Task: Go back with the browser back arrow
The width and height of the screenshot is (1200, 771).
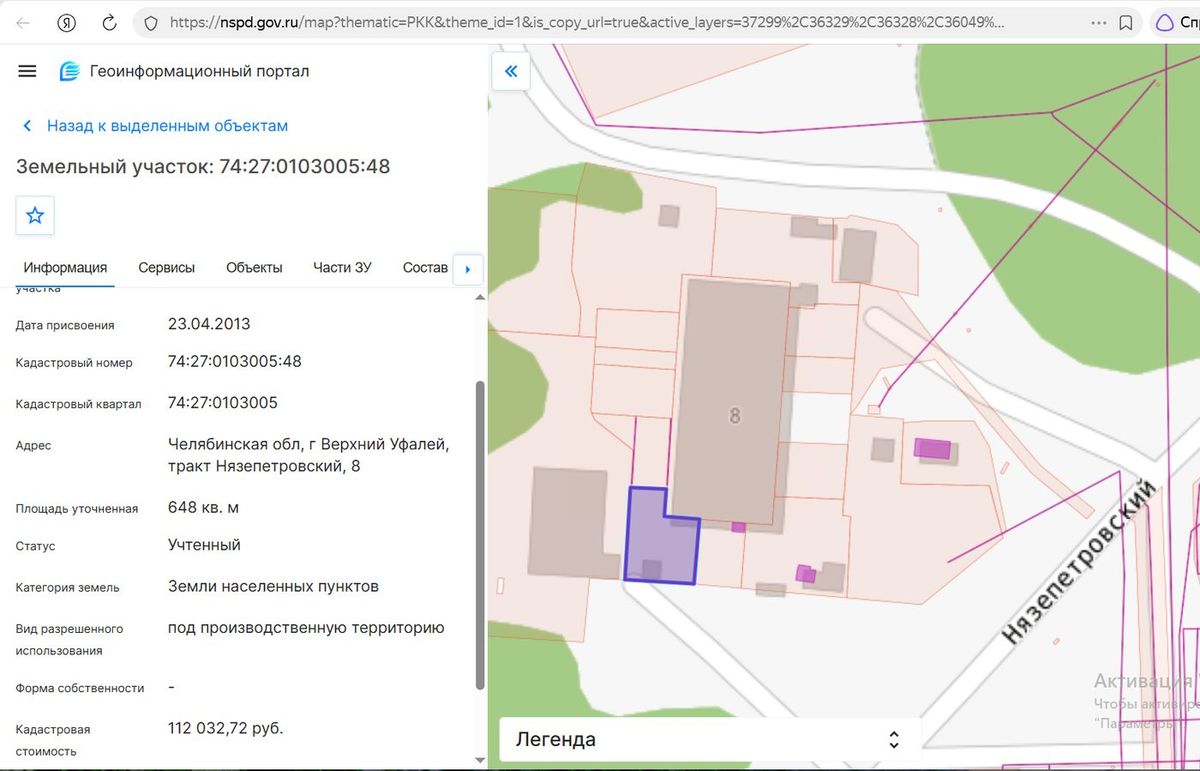Action: pos(23,22)
